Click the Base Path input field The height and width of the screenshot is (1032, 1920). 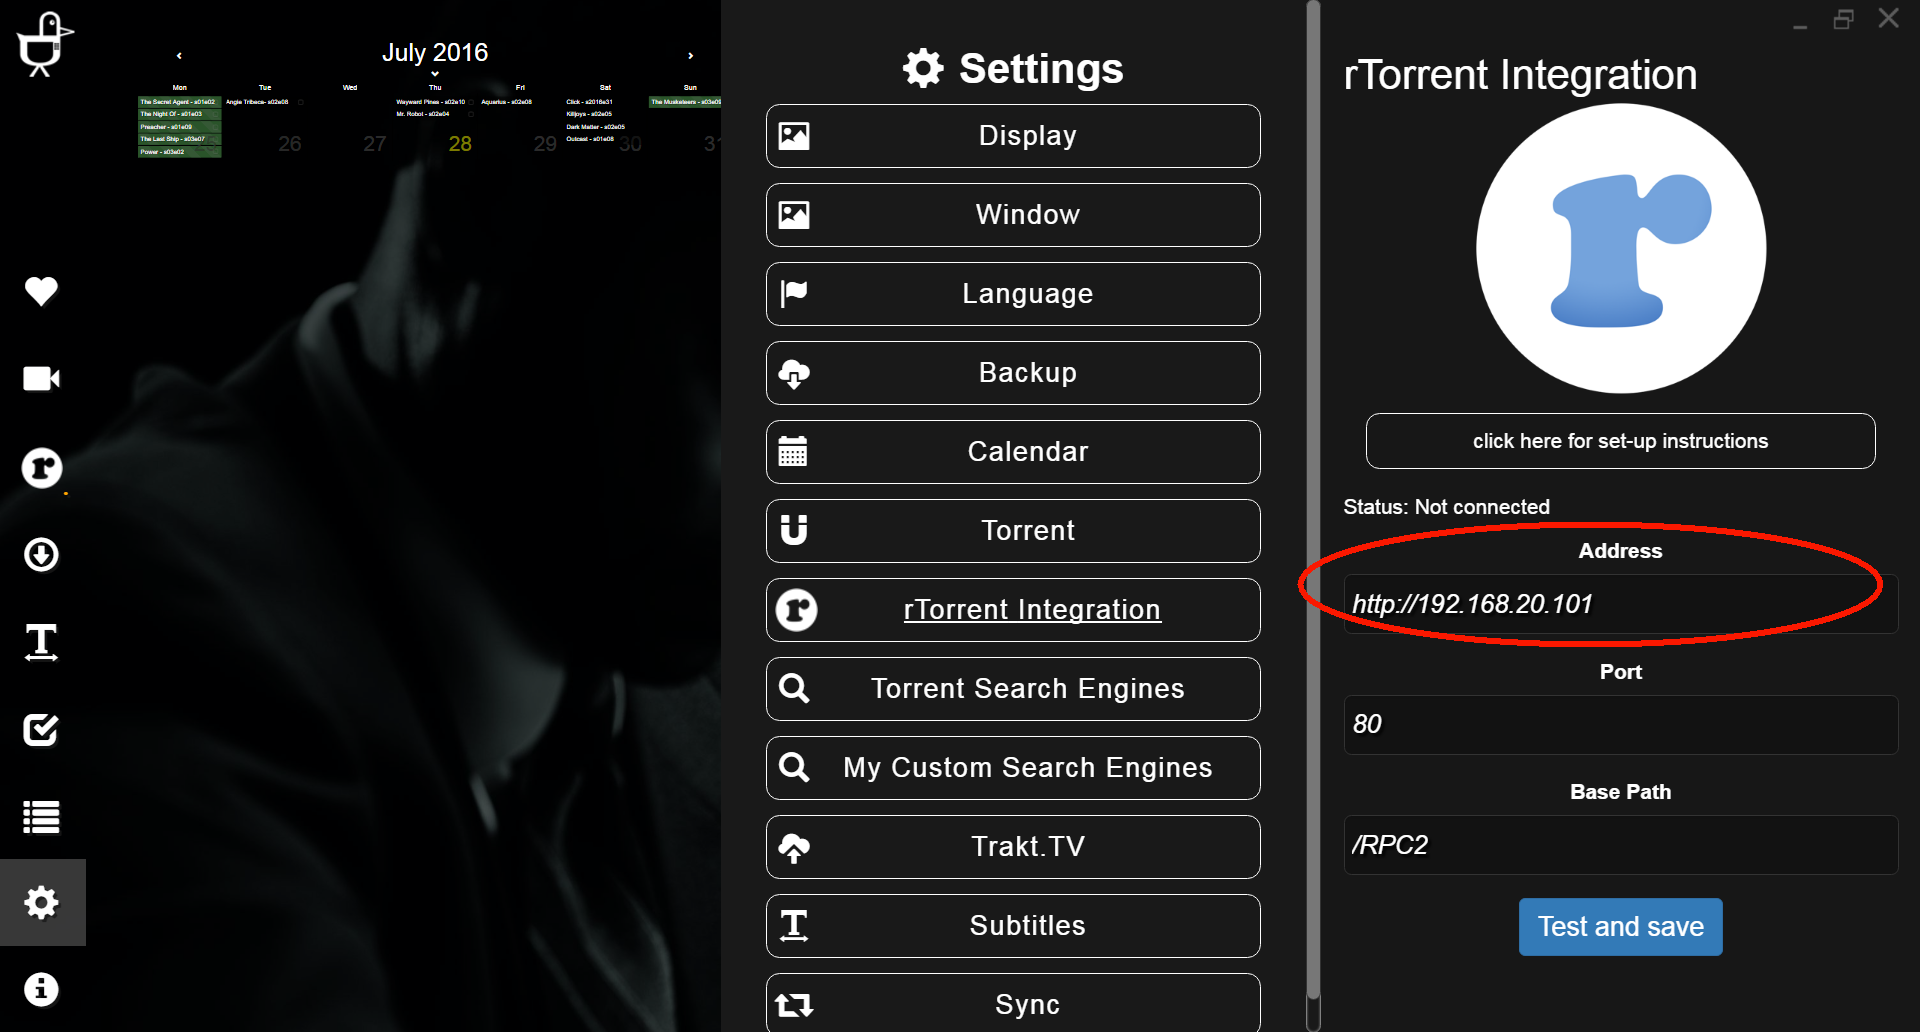[1620, 845]
